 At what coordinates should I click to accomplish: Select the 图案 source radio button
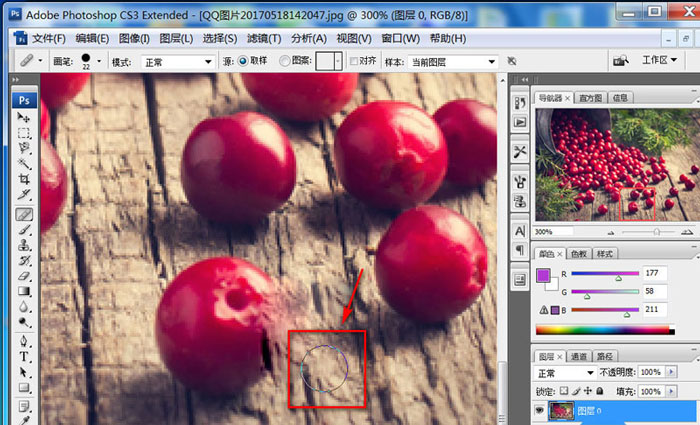284,61
